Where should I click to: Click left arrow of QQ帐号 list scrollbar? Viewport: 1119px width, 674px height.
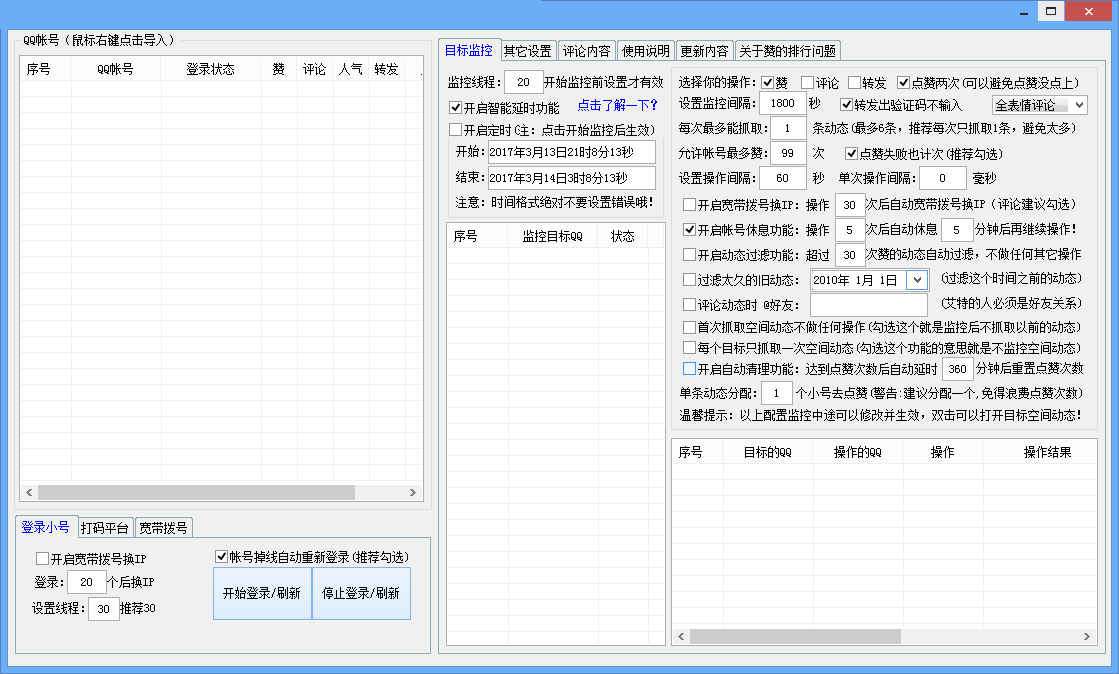pos(29,493)
